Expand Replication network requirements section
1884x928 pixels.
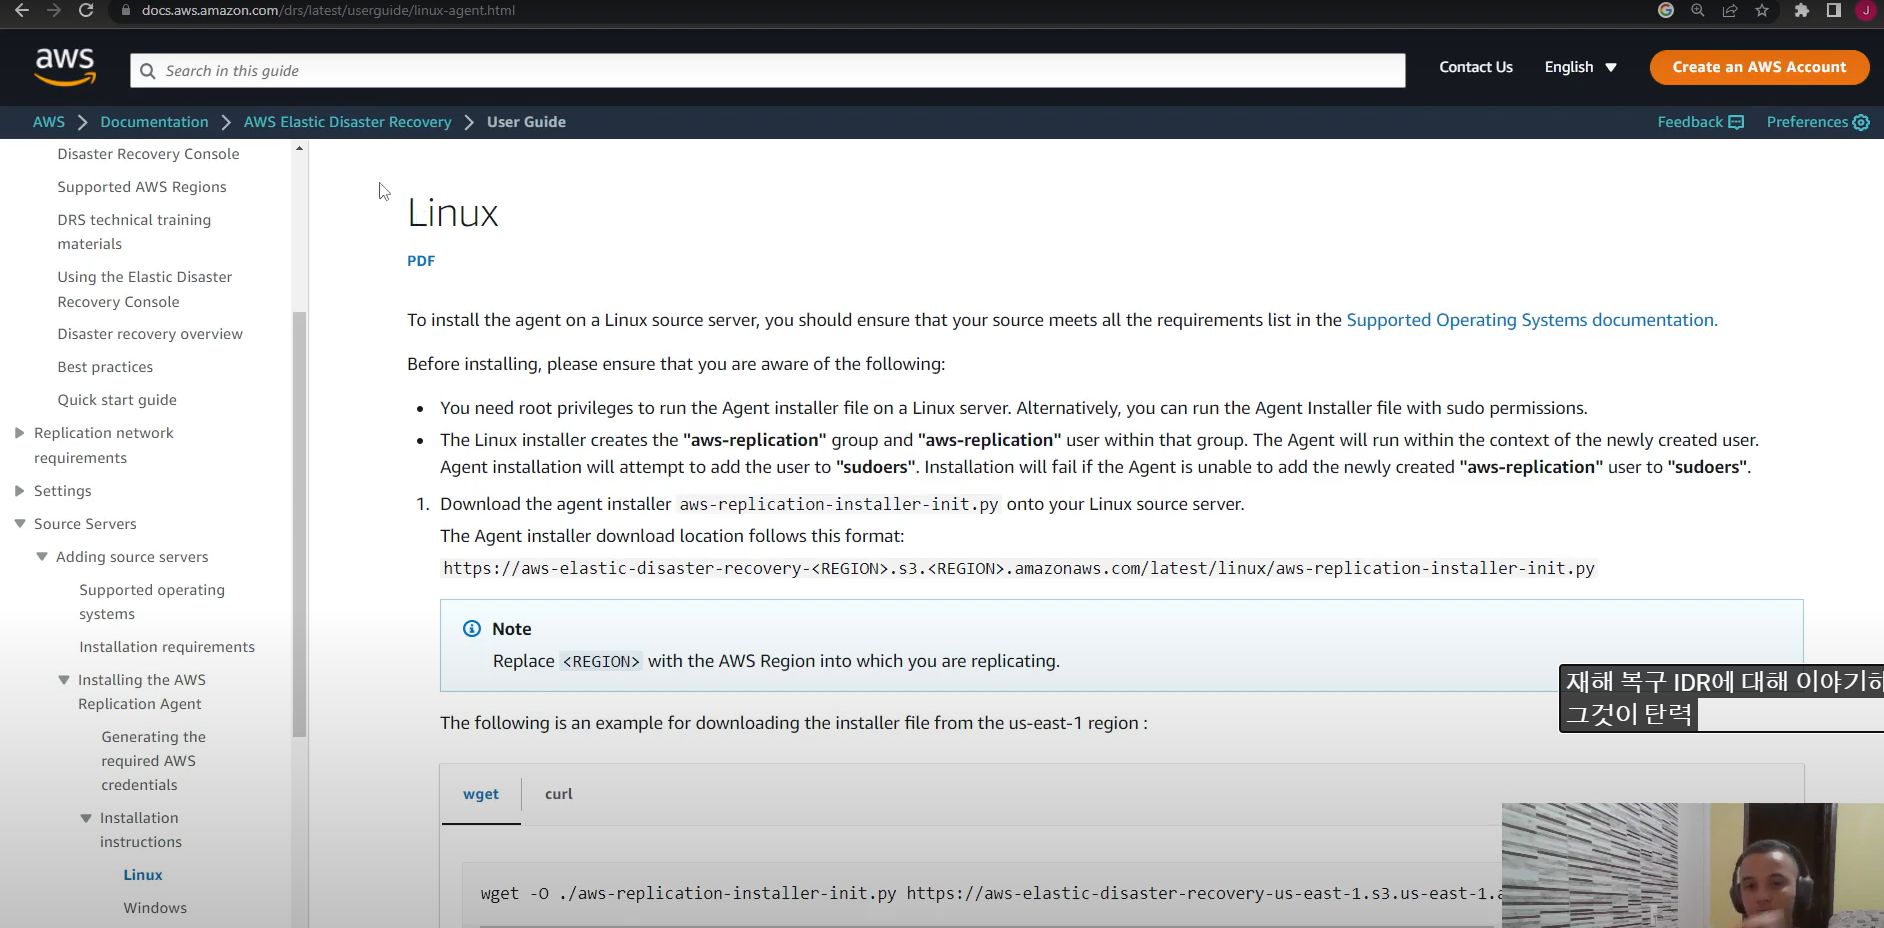[19, 433]
